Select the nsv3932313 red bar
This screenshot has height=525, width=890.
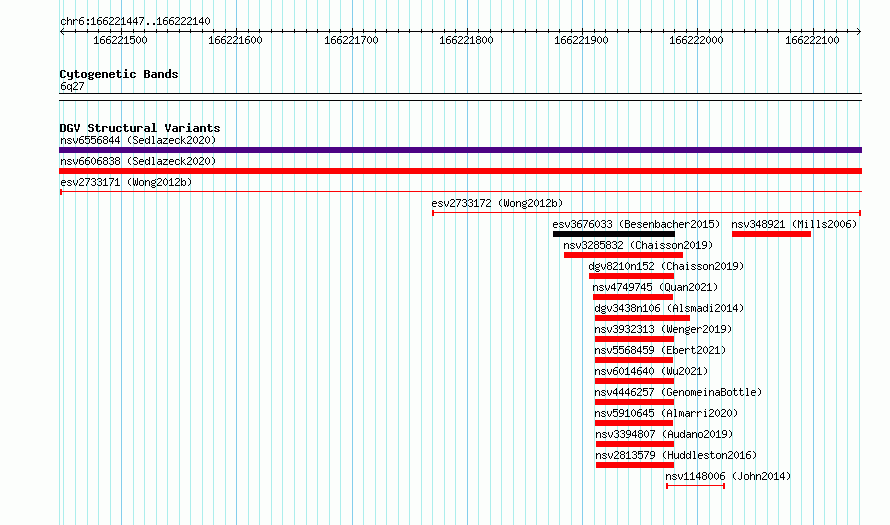pyautogui.click(x=635, y=339)
